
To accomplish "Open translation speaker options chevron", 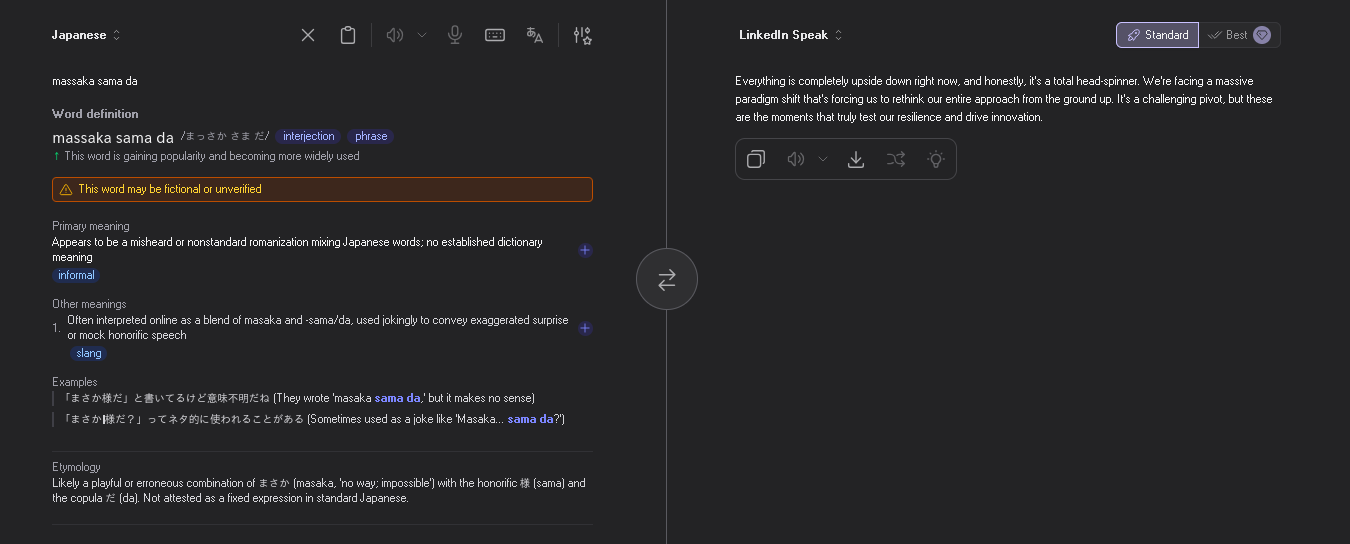I will [x=823, y=159].
